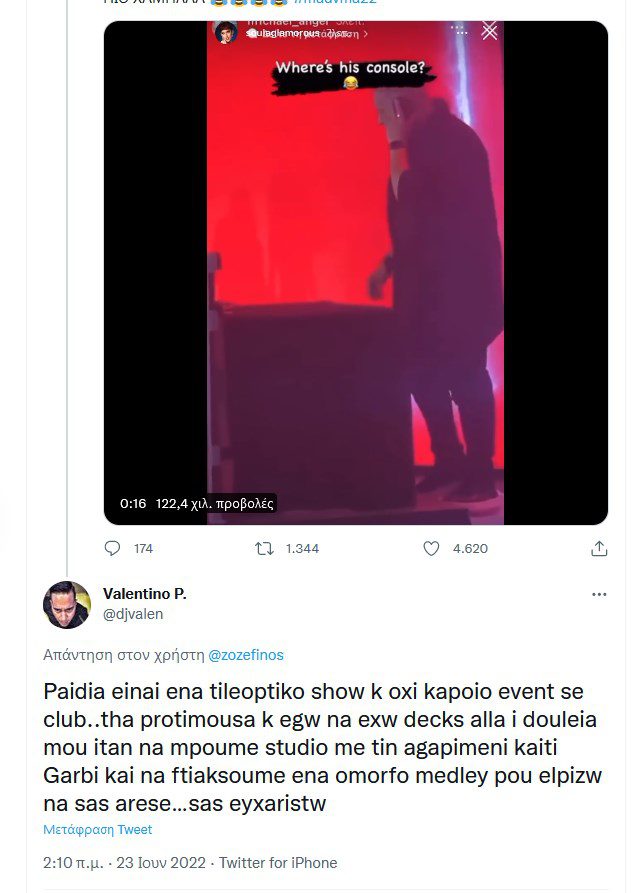Click the reply speech bubble icon
The image size is (637, 893).
tap(112, 548)
